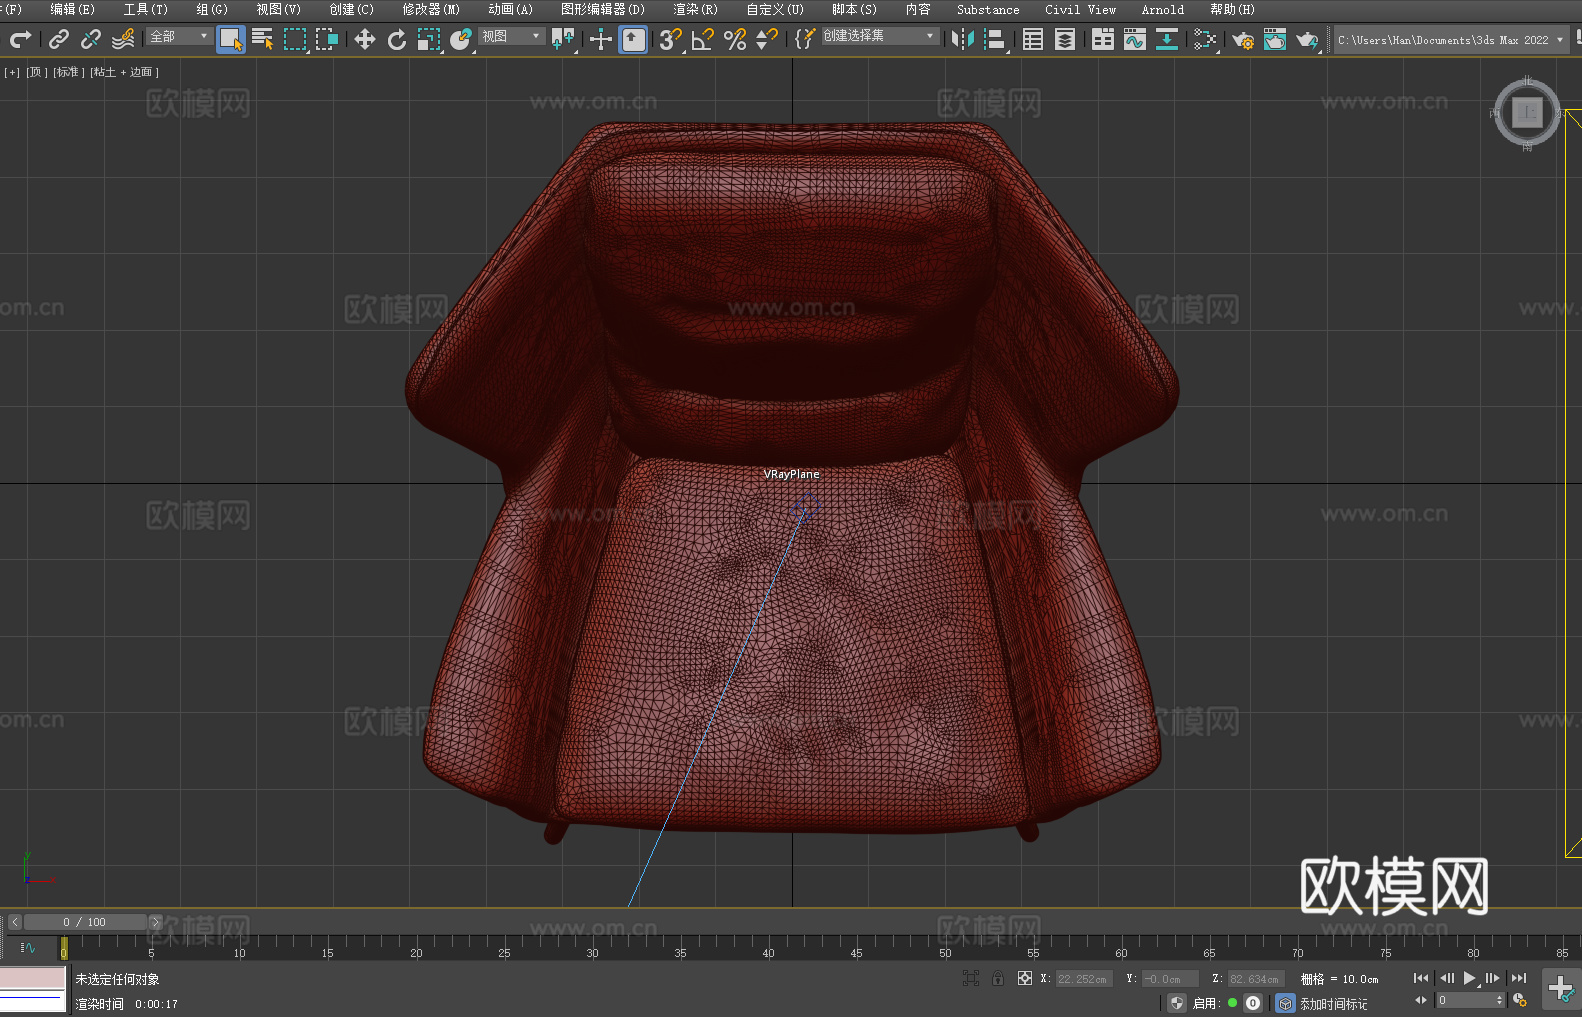Click the Z coordinate field
This screenshot has height=1017, width=1582.
[x=1255, y=979]
